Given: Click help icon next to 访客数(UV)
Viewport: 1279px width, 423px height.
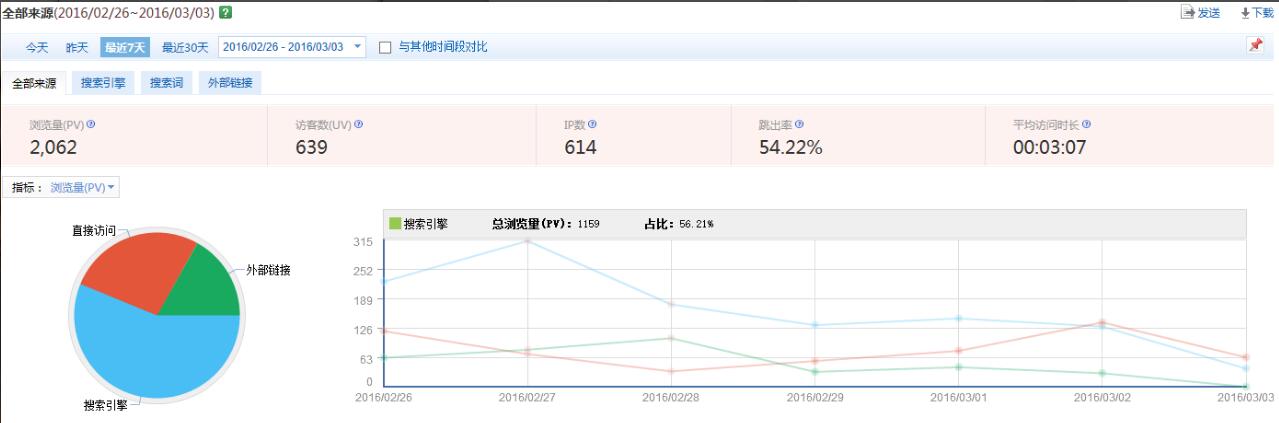Looking at the screenshot, I should tap(359, 125).
